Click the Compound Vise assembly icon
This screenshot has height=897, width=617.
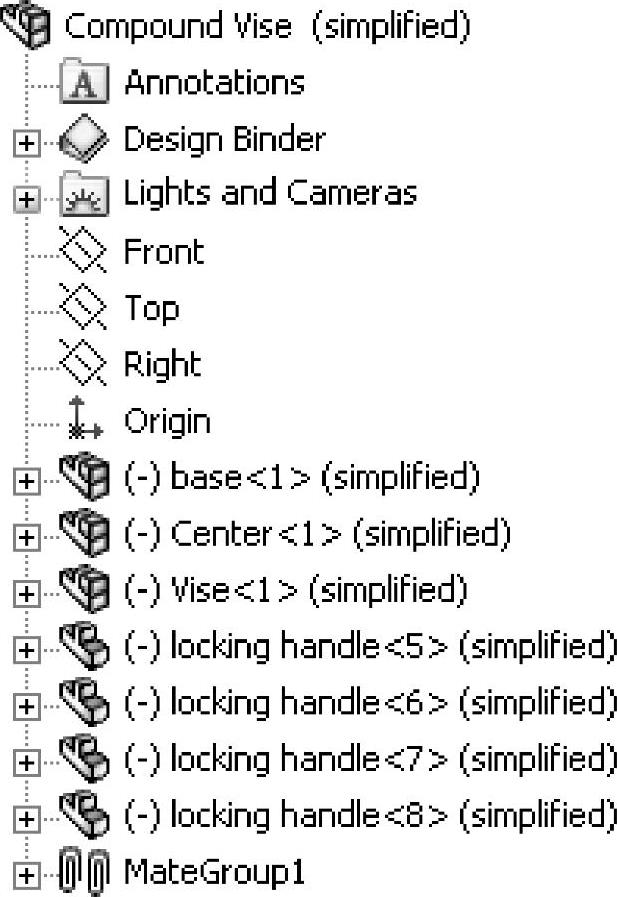click(x=28, y=24)
